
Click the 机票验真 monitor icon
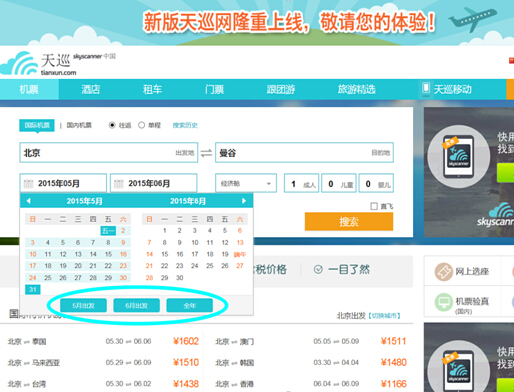point(444,302)
